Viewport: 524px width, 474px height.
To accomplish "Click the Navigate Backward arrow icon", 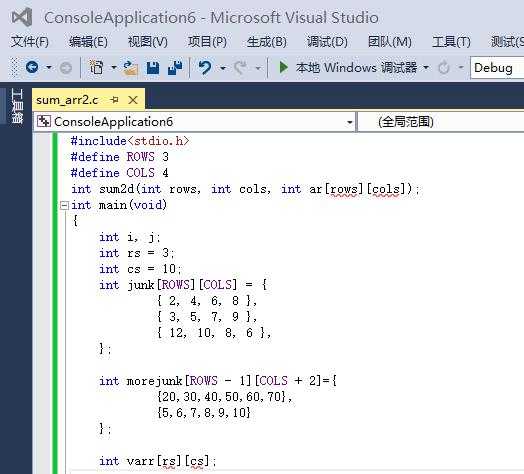I will point(32,68).
